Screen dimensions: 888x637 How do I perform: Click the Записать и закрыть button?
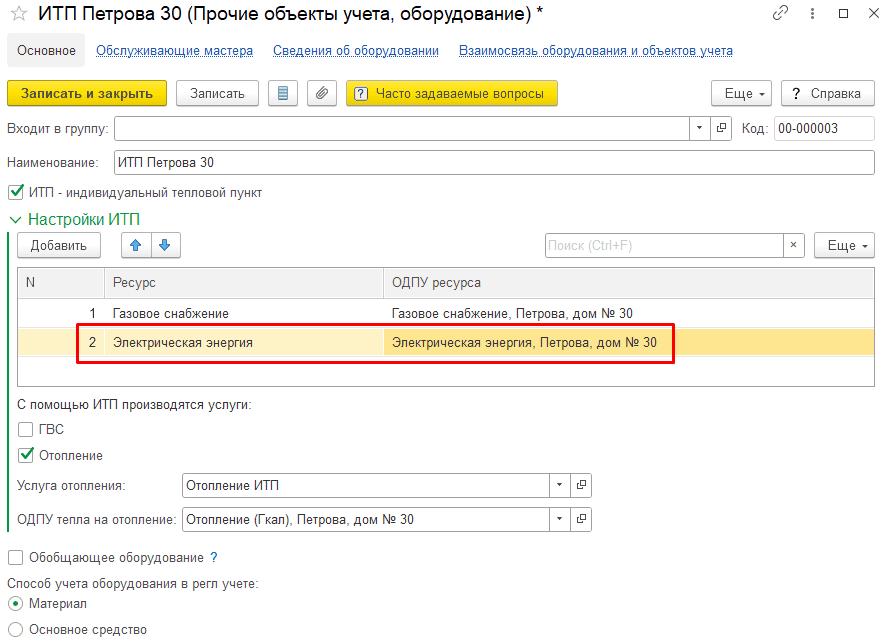87,93
